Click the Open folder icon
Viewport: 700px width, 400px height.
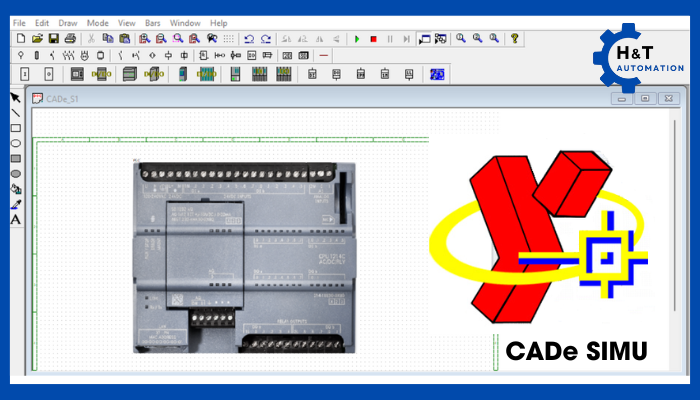point(37,38)
